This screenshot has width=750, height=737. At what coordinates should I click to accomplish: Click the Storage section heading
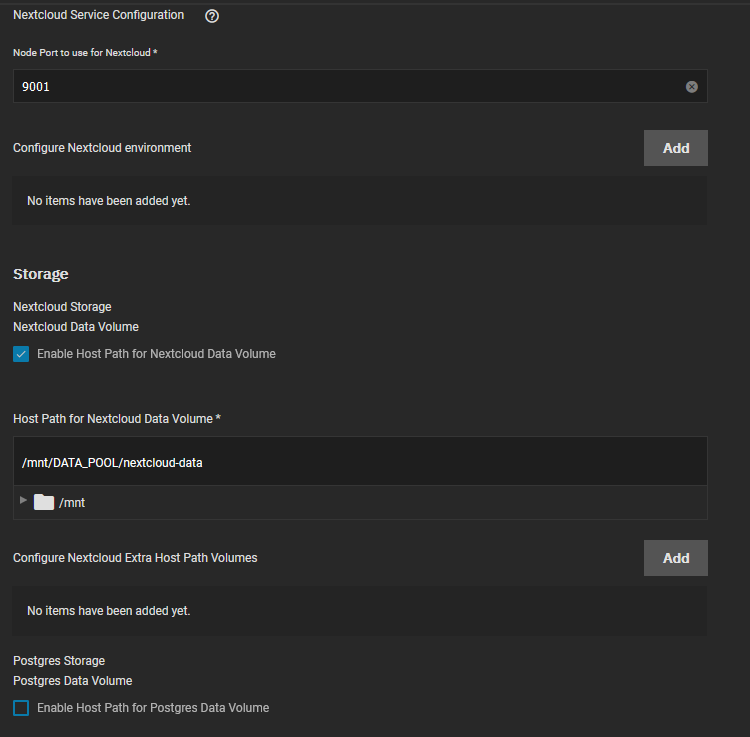[x=41, y=274]
